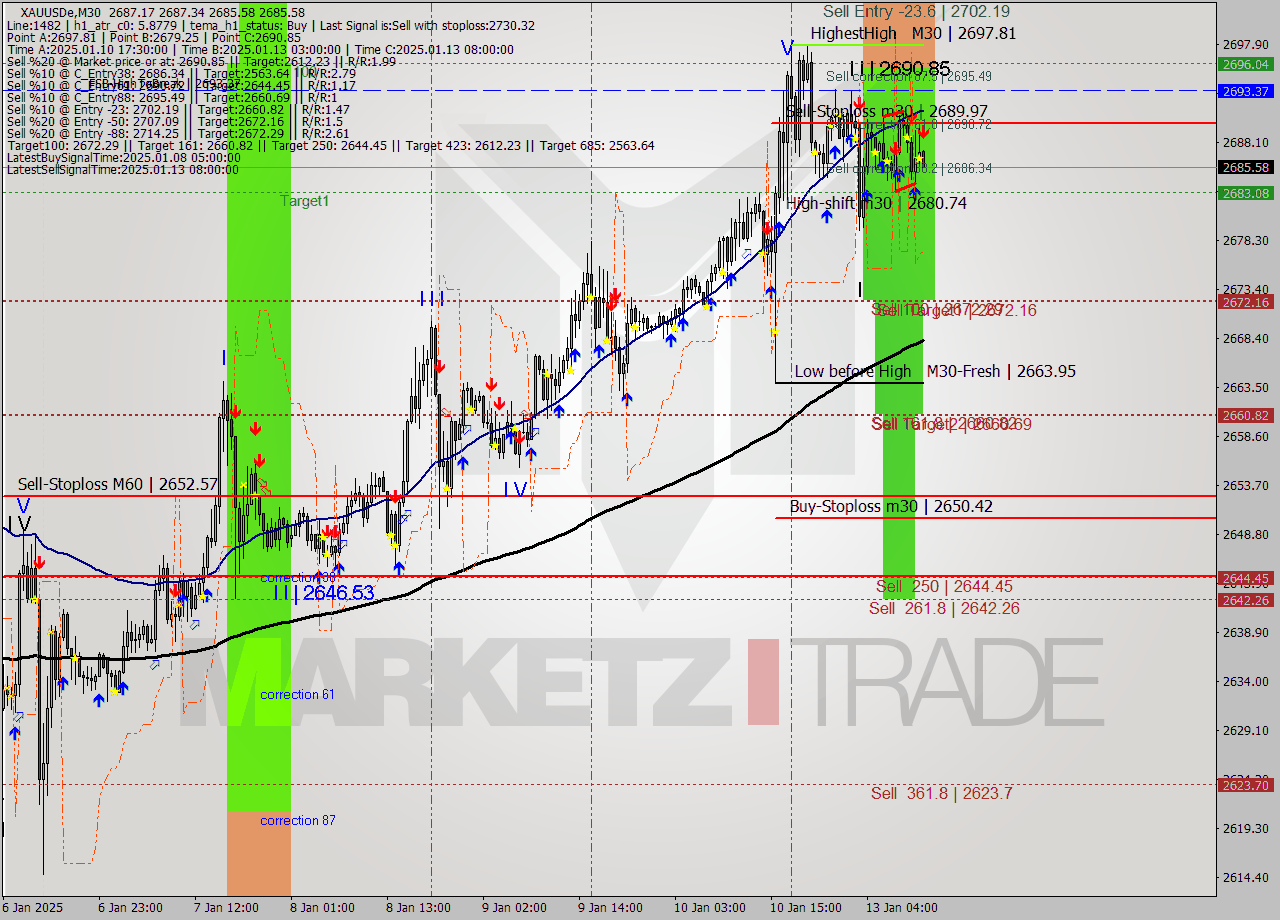This screenshot has width=1280, height=920.
Task: Click the red 2623.70 price tag
Action: [1245, 785]
